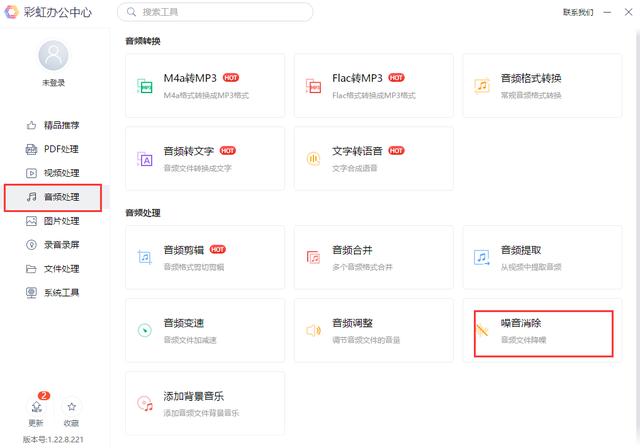
Task: Click the user avatar icon
Action: coord(53,55)
